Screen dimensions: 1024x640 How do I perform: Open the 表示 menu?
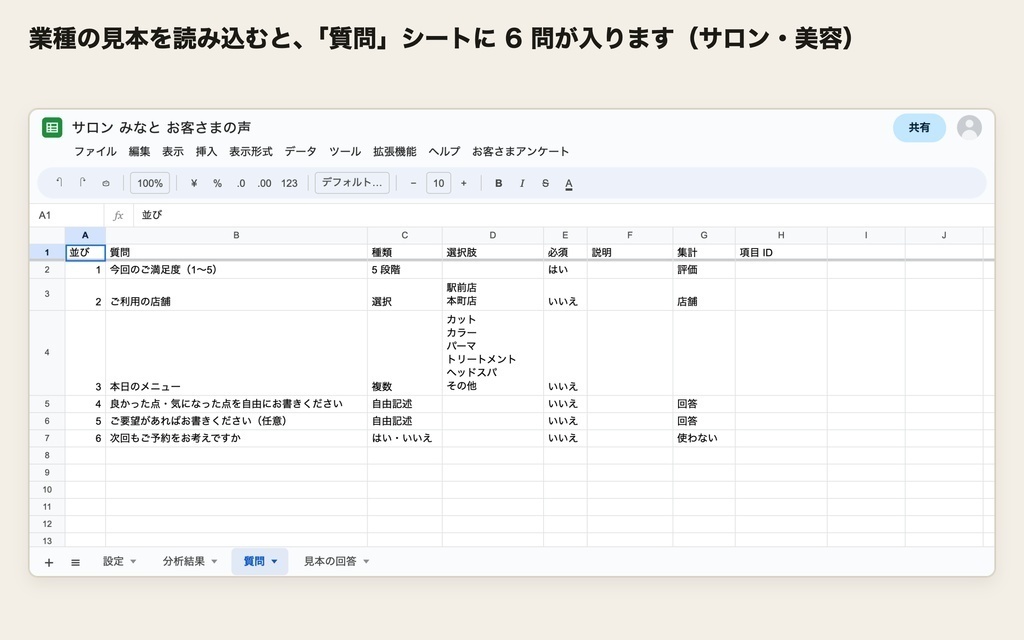pyautogui.click(x=172, y=152)
